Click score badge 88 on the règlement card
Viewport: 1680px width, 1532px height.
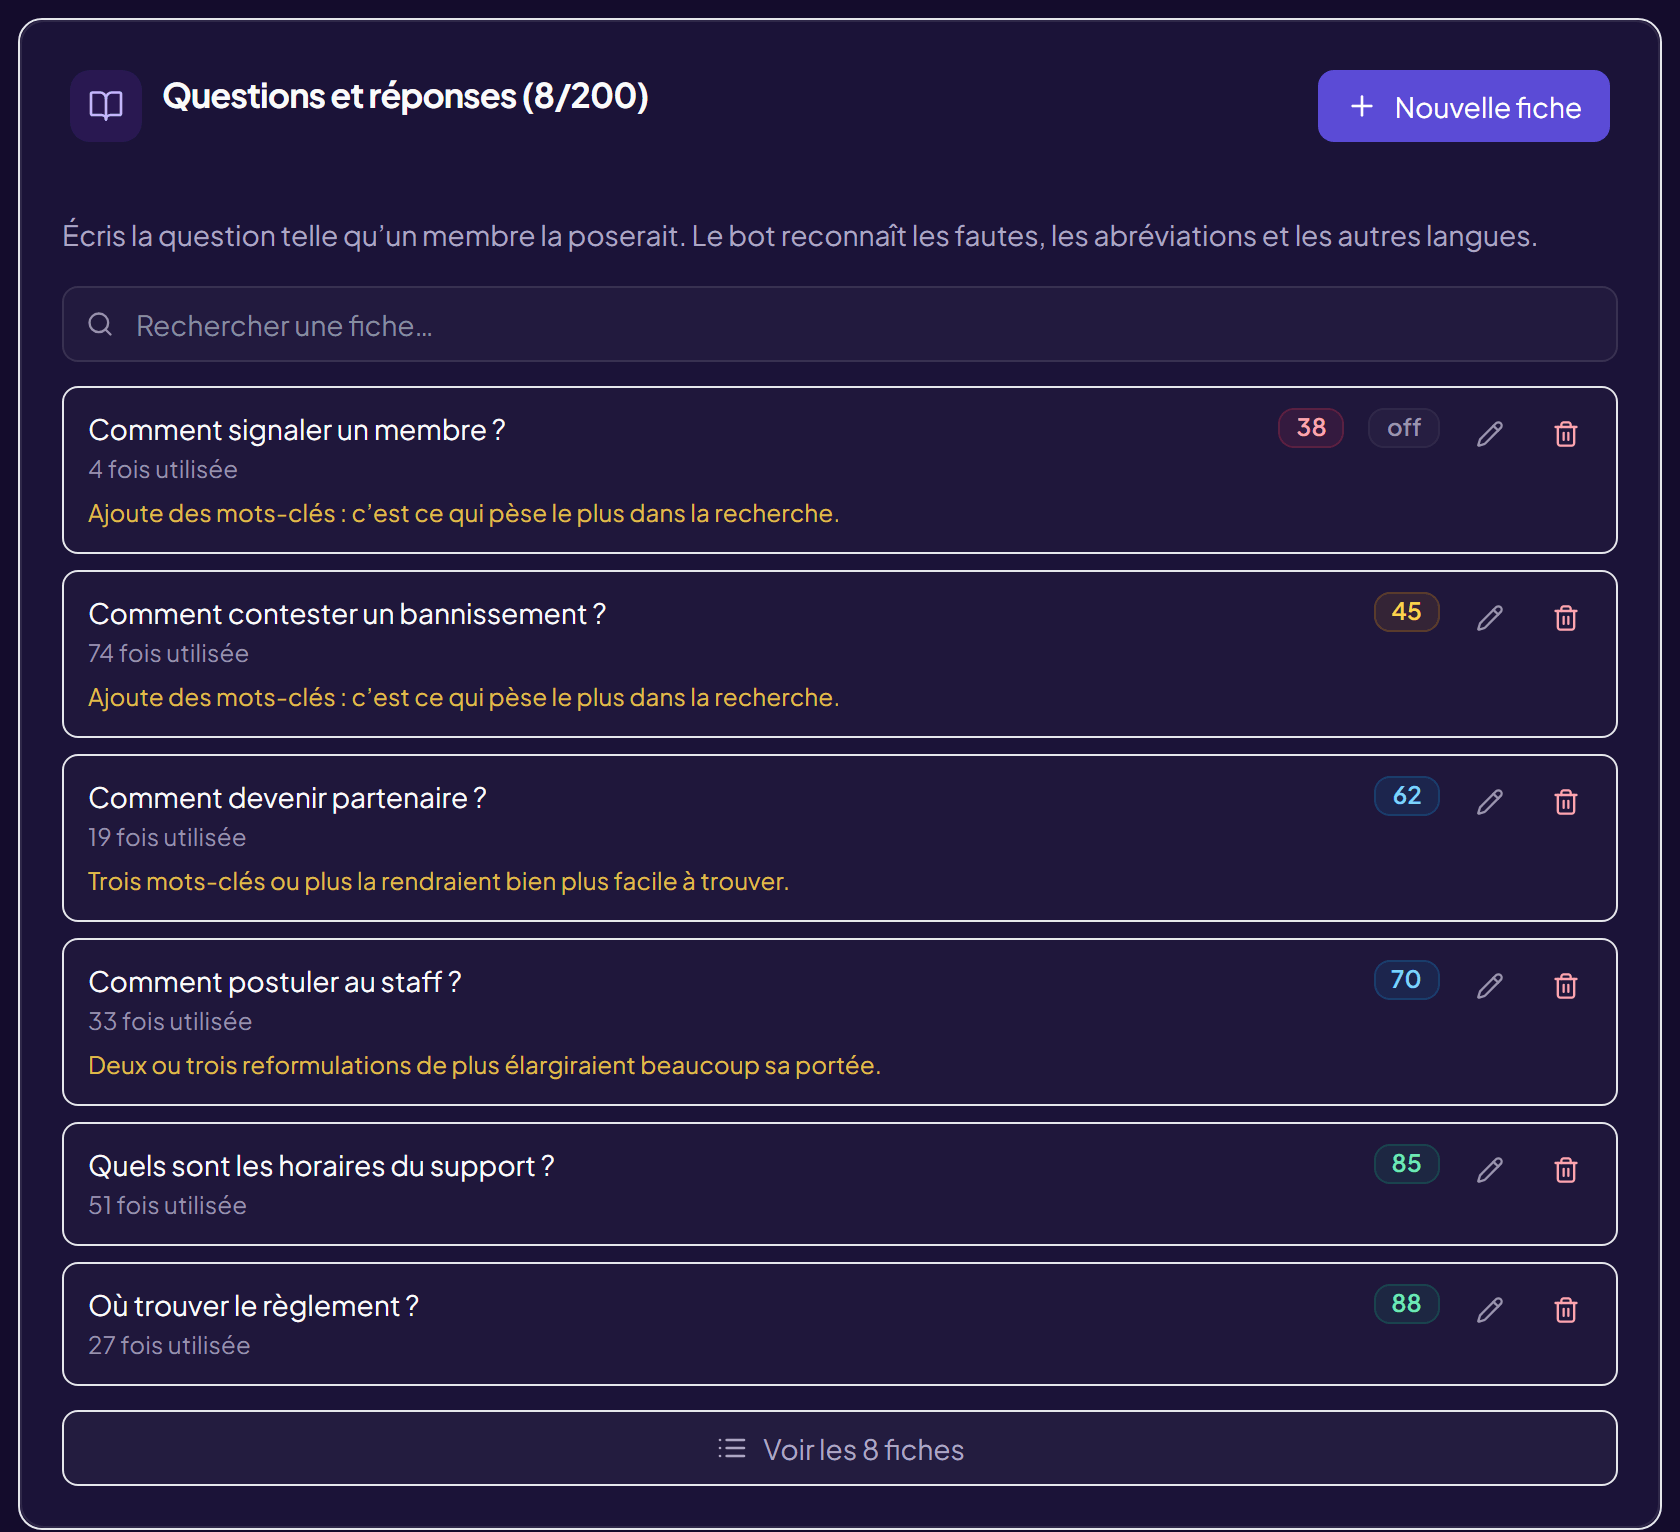[1407, 1304]
